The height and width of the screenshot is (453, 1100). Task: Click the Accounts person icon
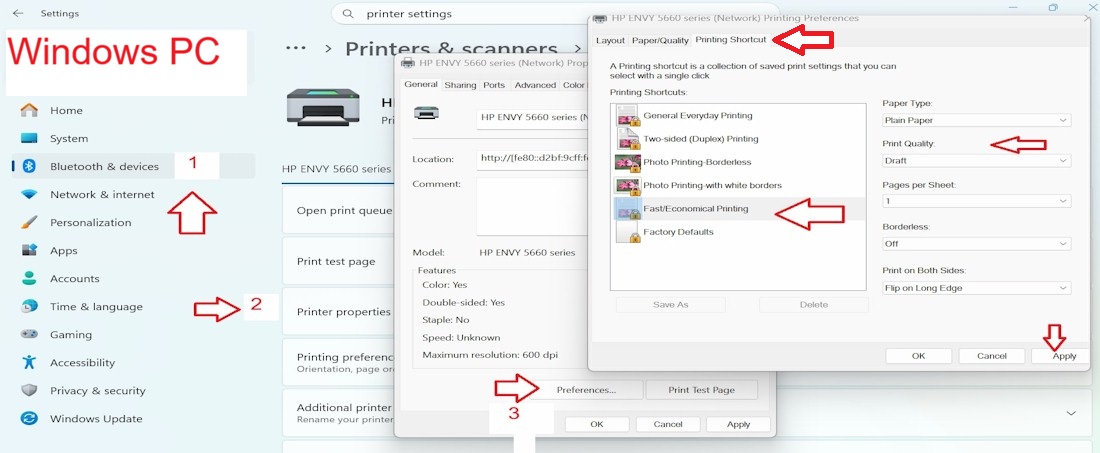click(29, 278)
